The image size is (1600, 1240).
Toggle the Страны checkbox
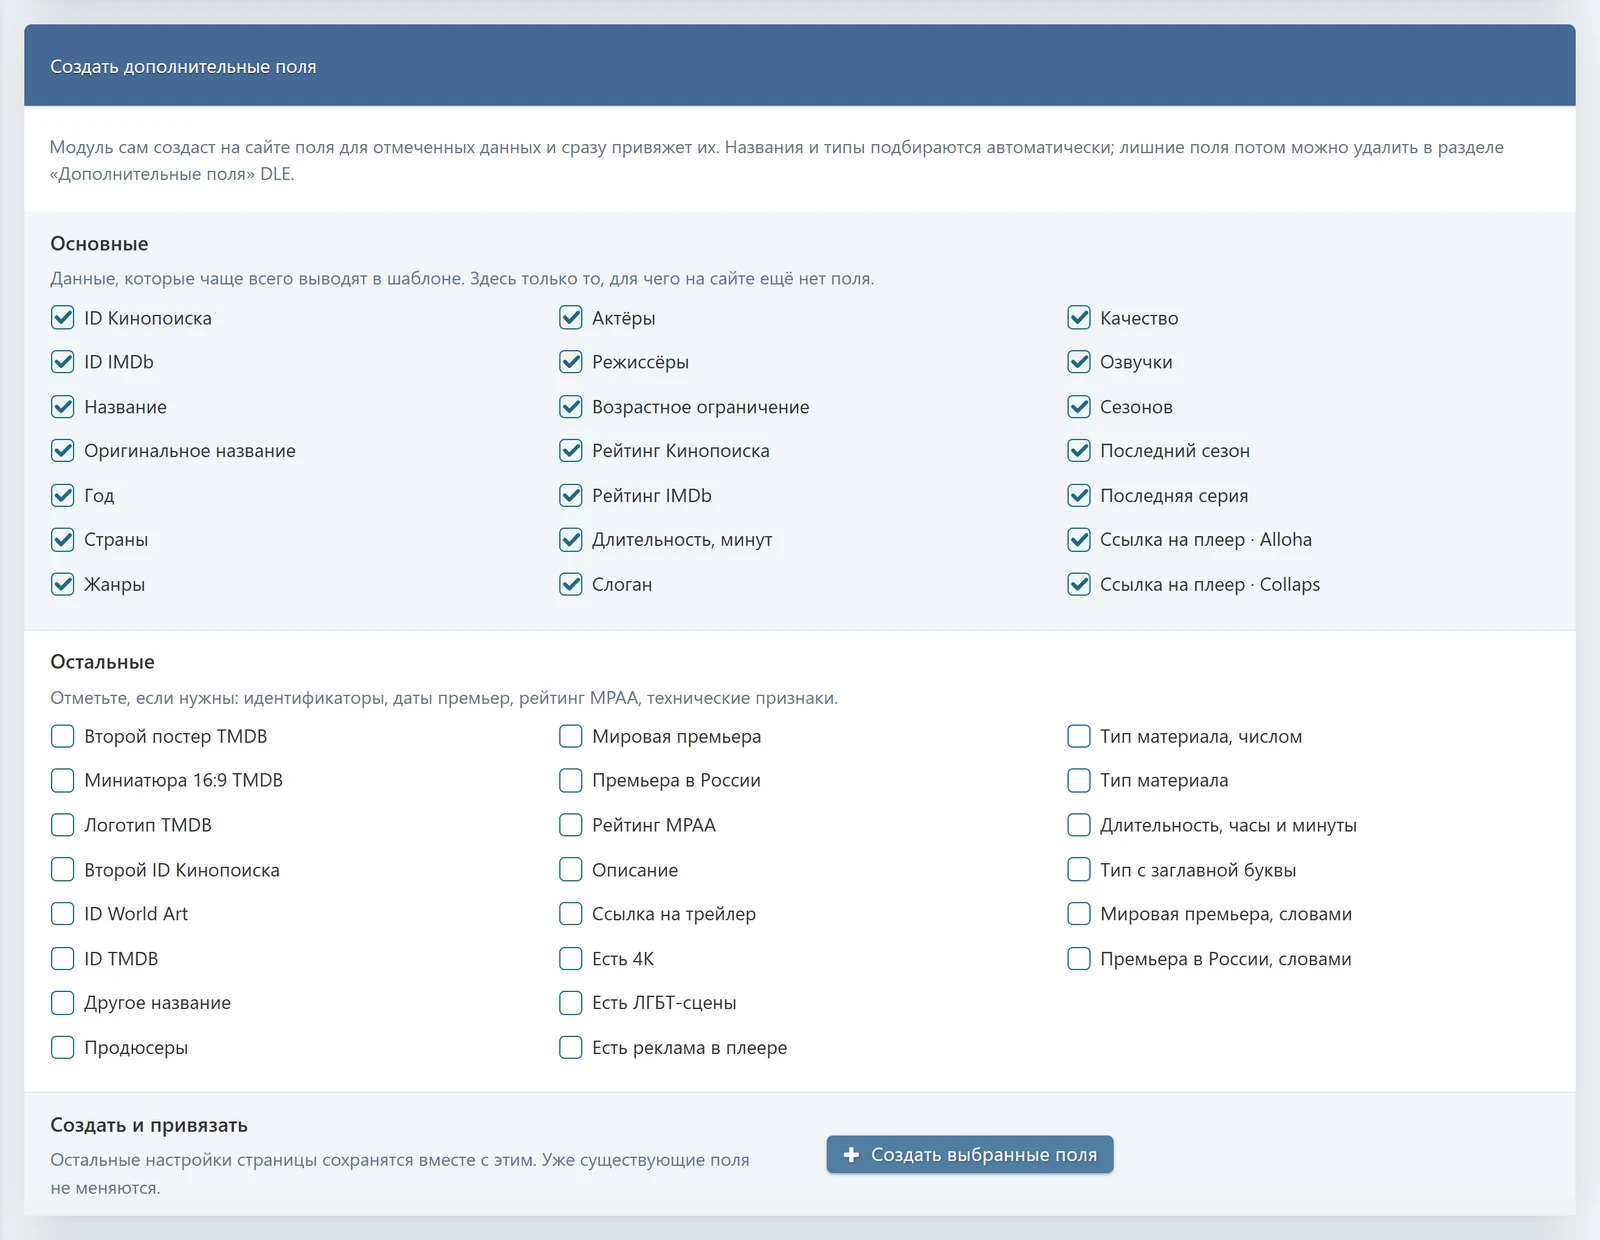(63, 540)
